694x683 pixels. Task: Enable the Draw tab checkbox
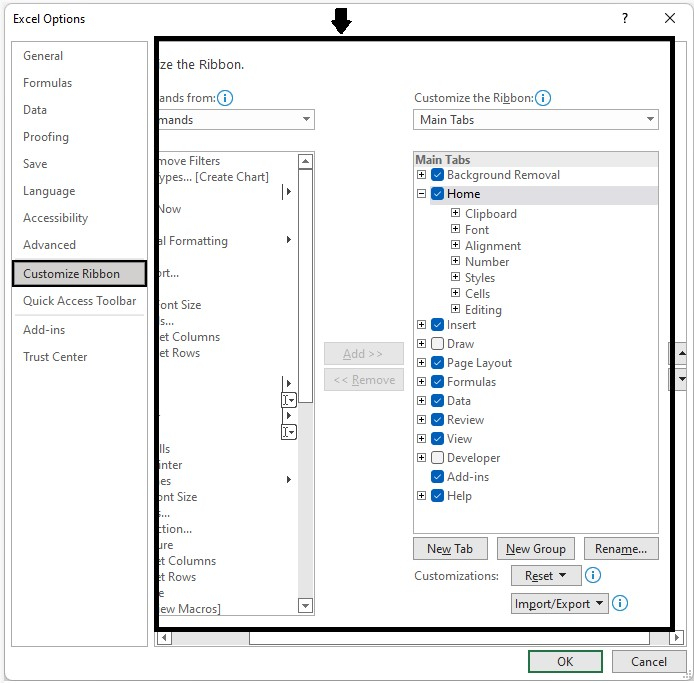coord(437,344)
